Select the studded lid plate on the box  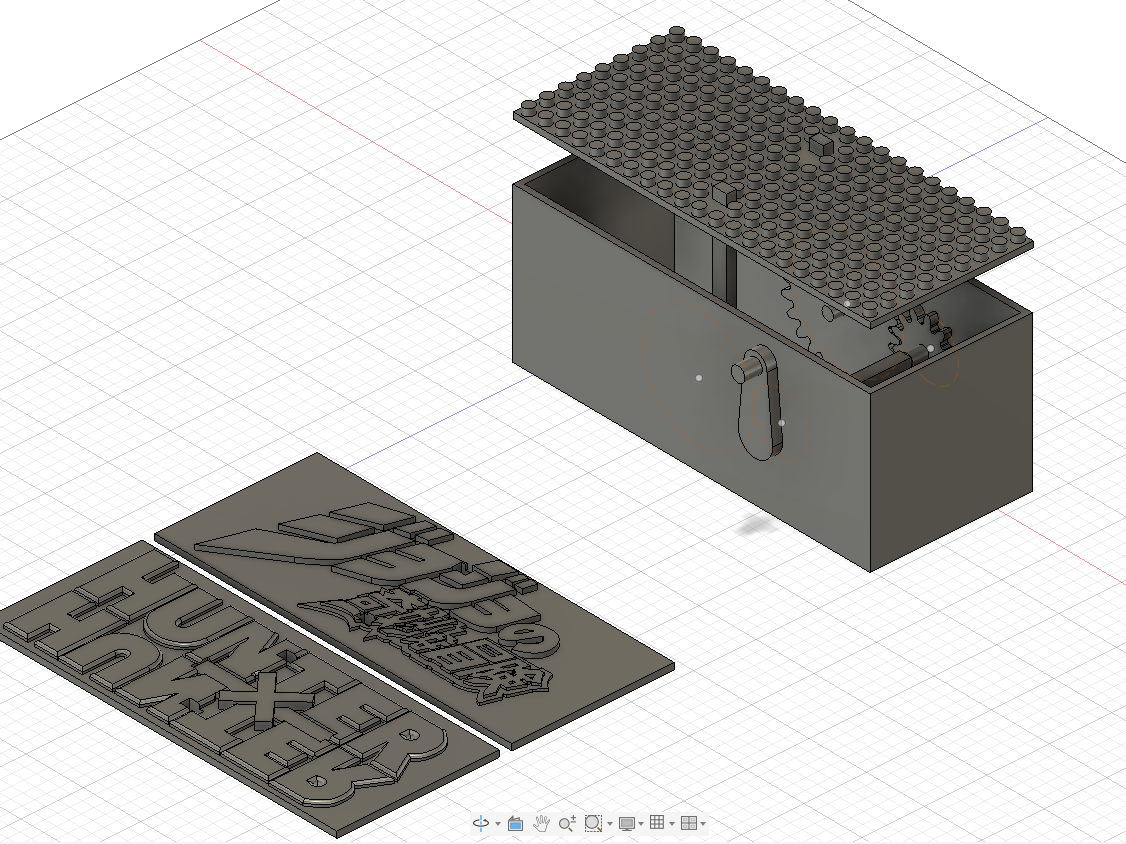[x=773, y=178]
